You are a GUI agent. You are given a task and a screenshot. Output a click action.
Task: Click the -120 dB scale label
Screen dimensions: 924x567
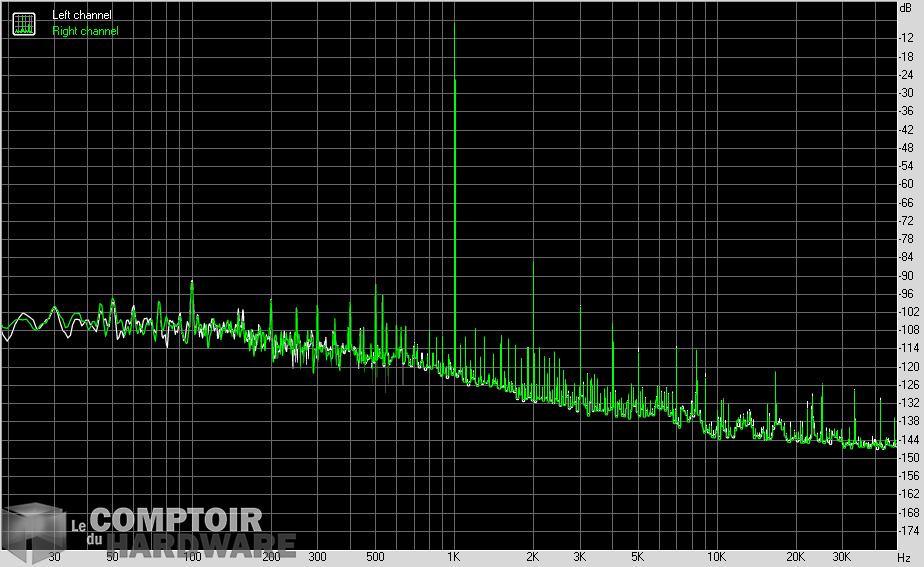906,366
